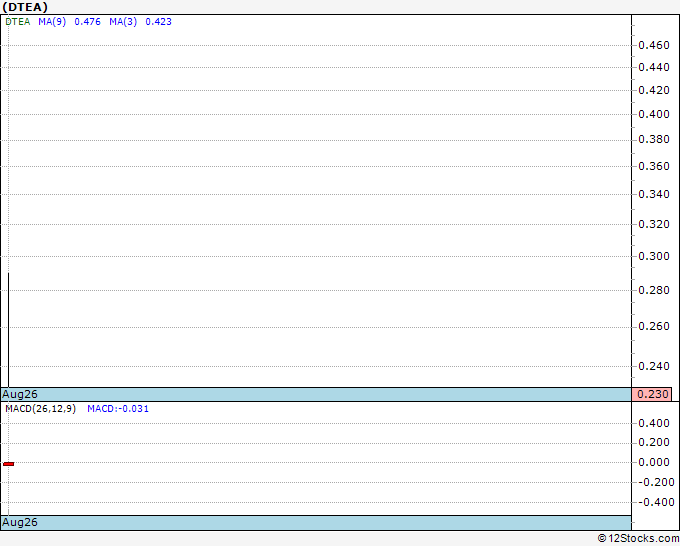680x546 pixels.
Task: Click the 0.380 price axis label
Action: pos(654,139)
